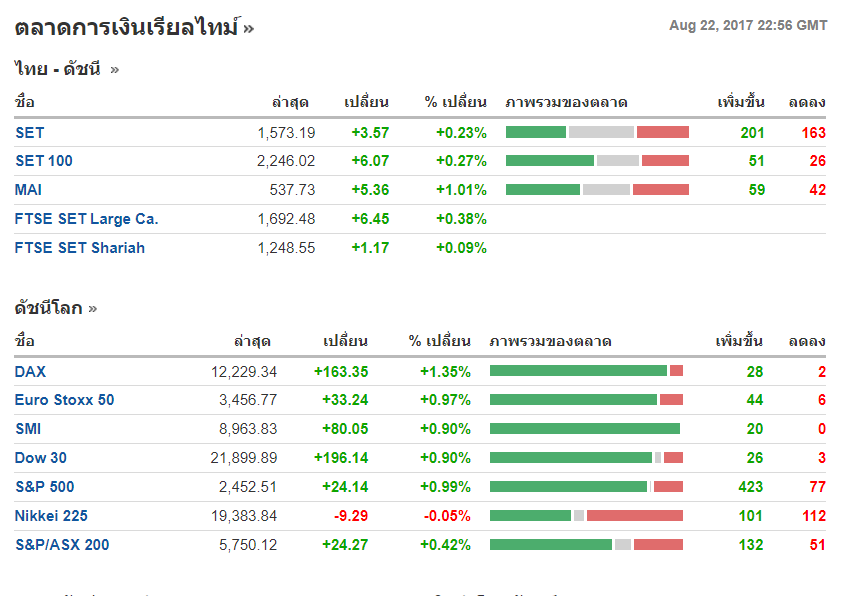Expand the ดัชนีโลก section arrow
856x596 pixels.
tap(93, 308)
